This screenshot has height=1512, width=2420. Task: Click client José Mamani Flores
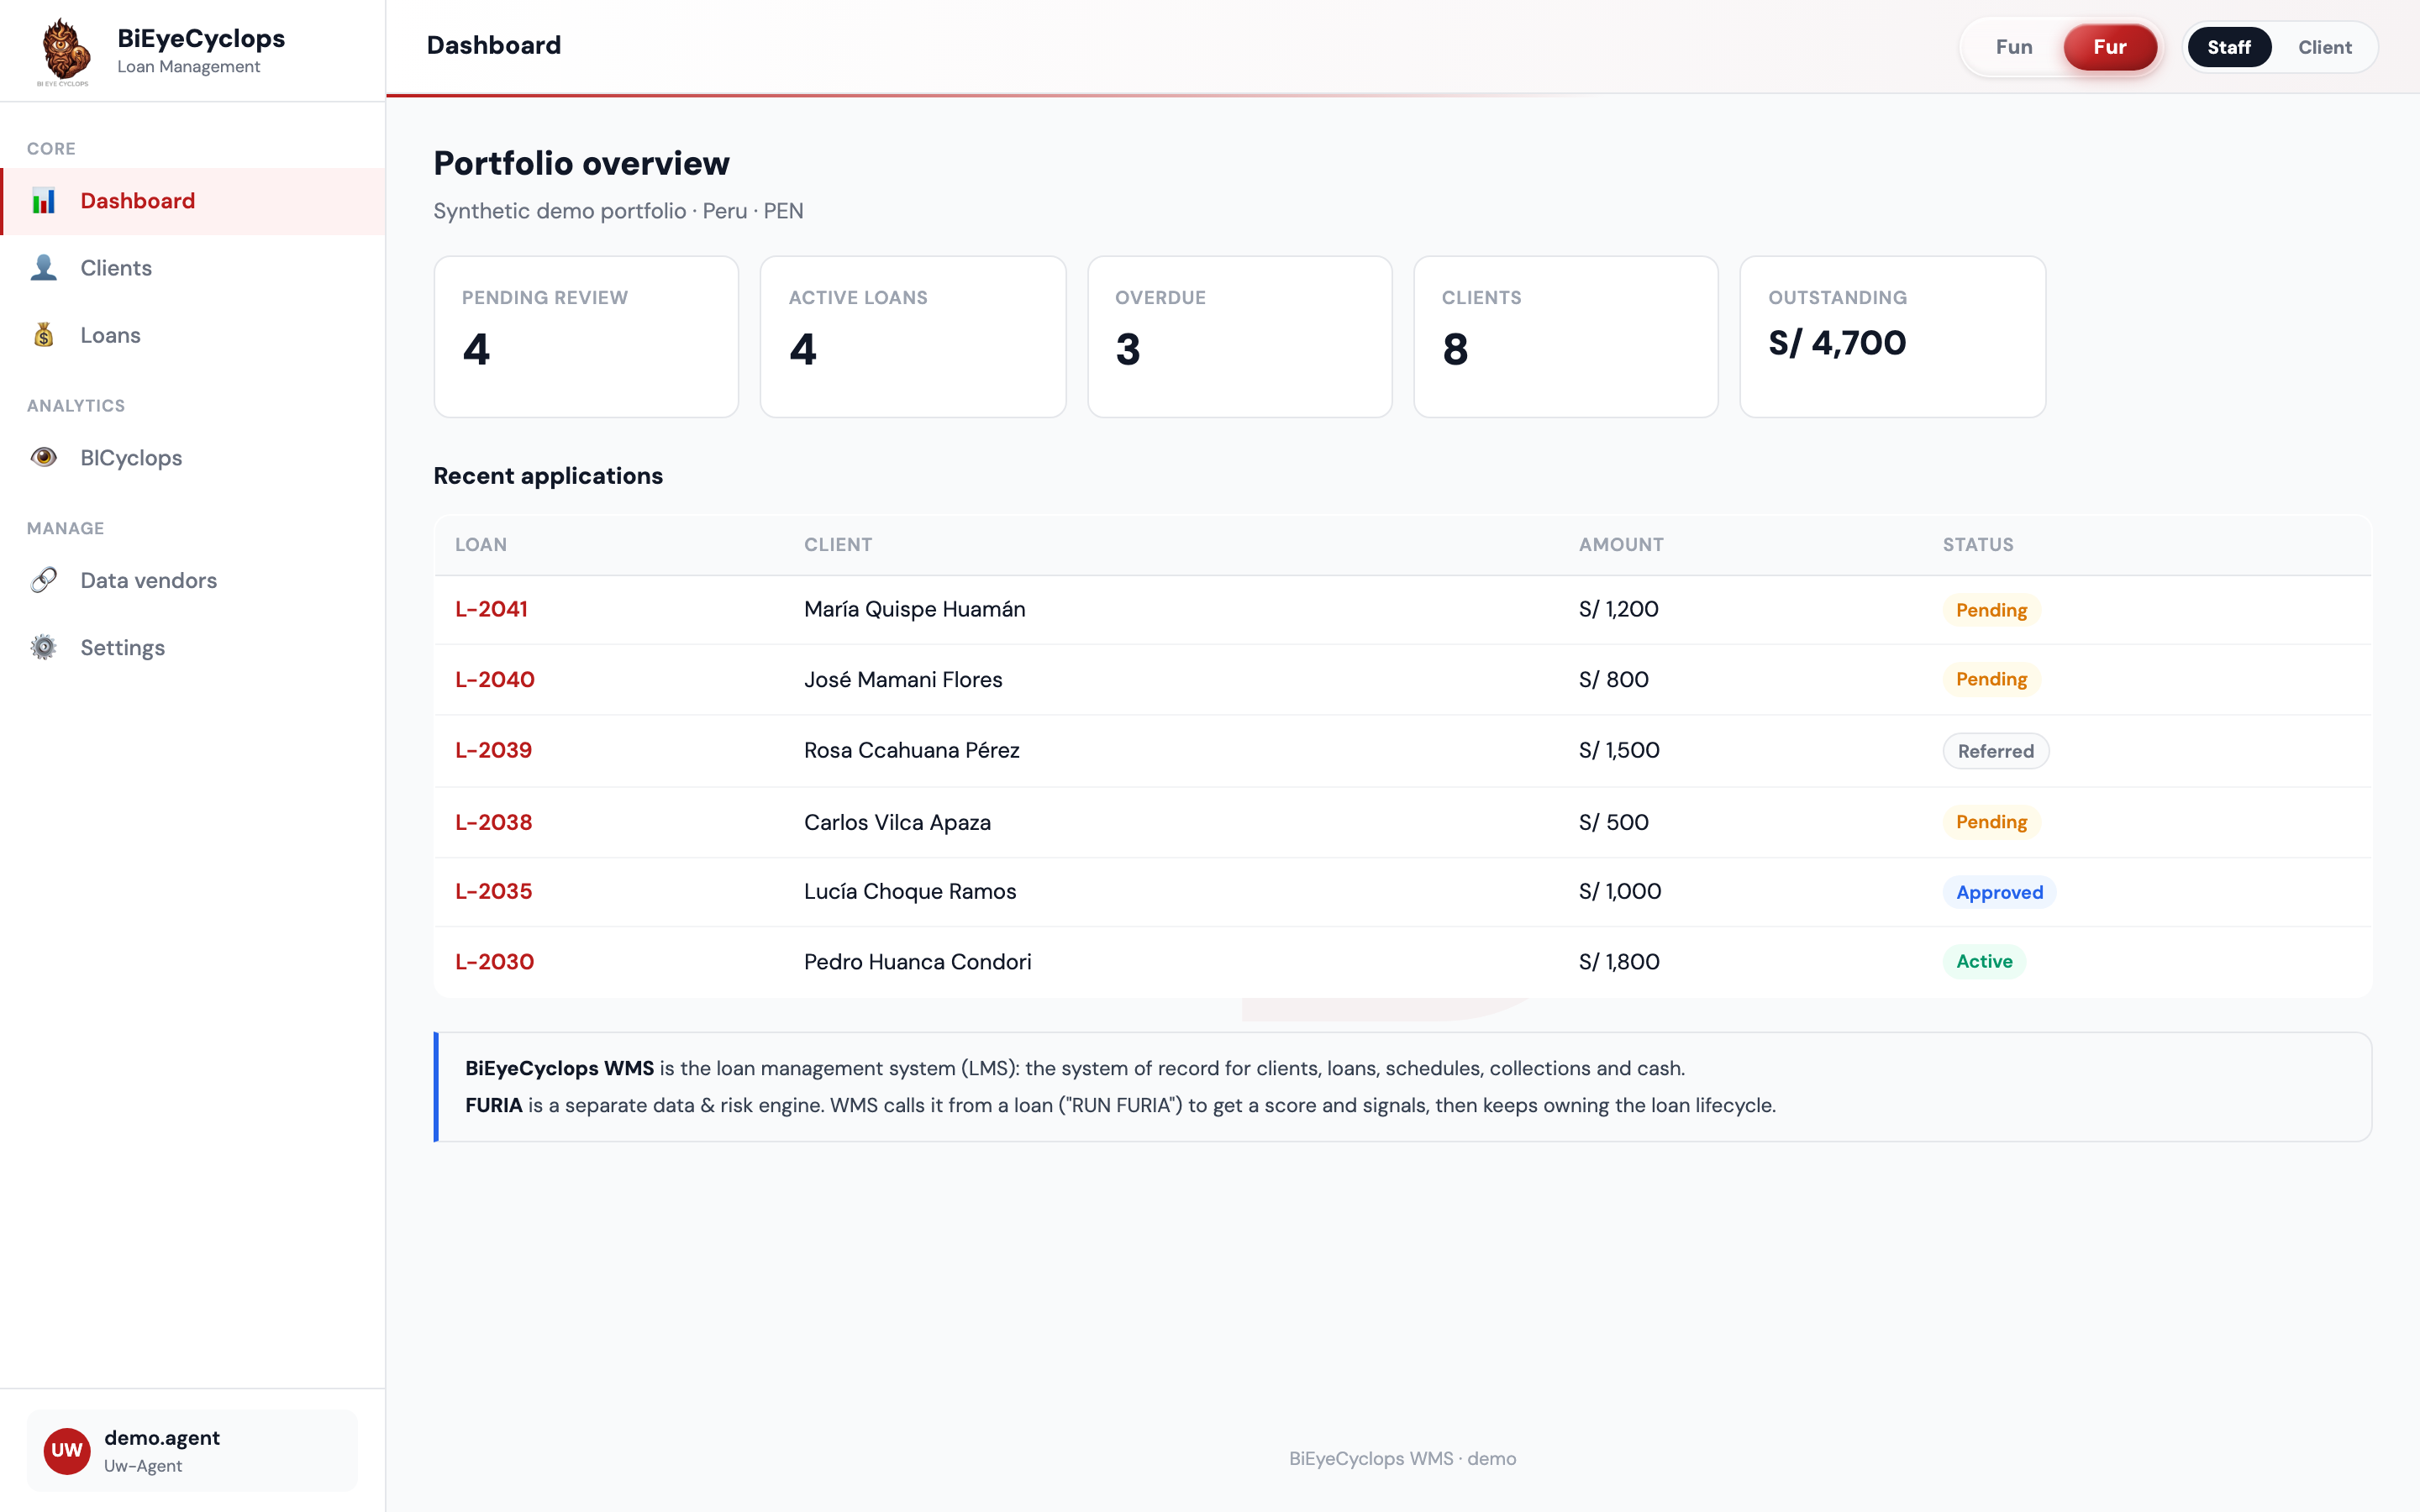click(x=903, y=680)
